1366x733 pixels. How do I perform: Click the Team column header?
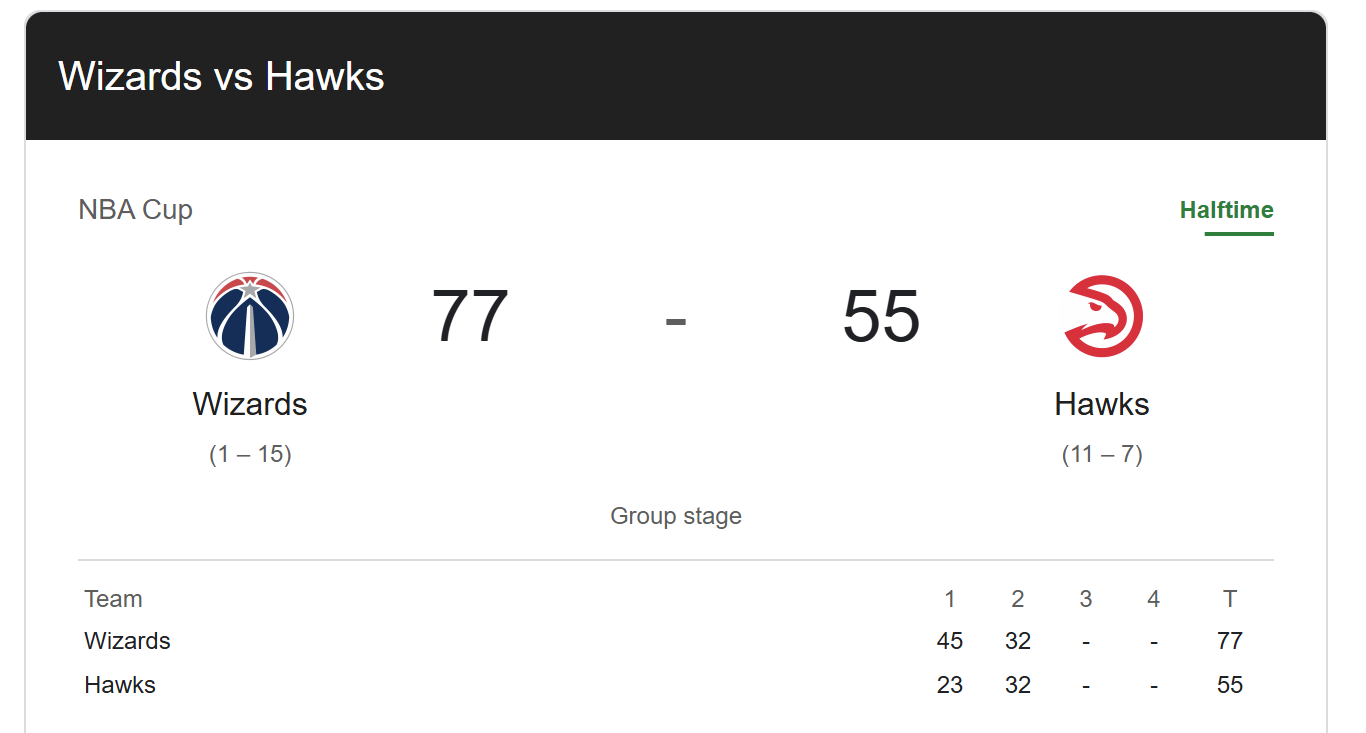pos(114,599)
